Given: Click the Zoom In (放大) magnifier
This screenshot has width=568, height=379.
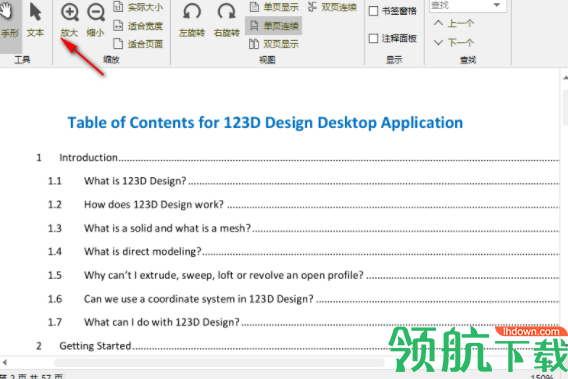Looking at the screenshot, I should coord(70,20).
